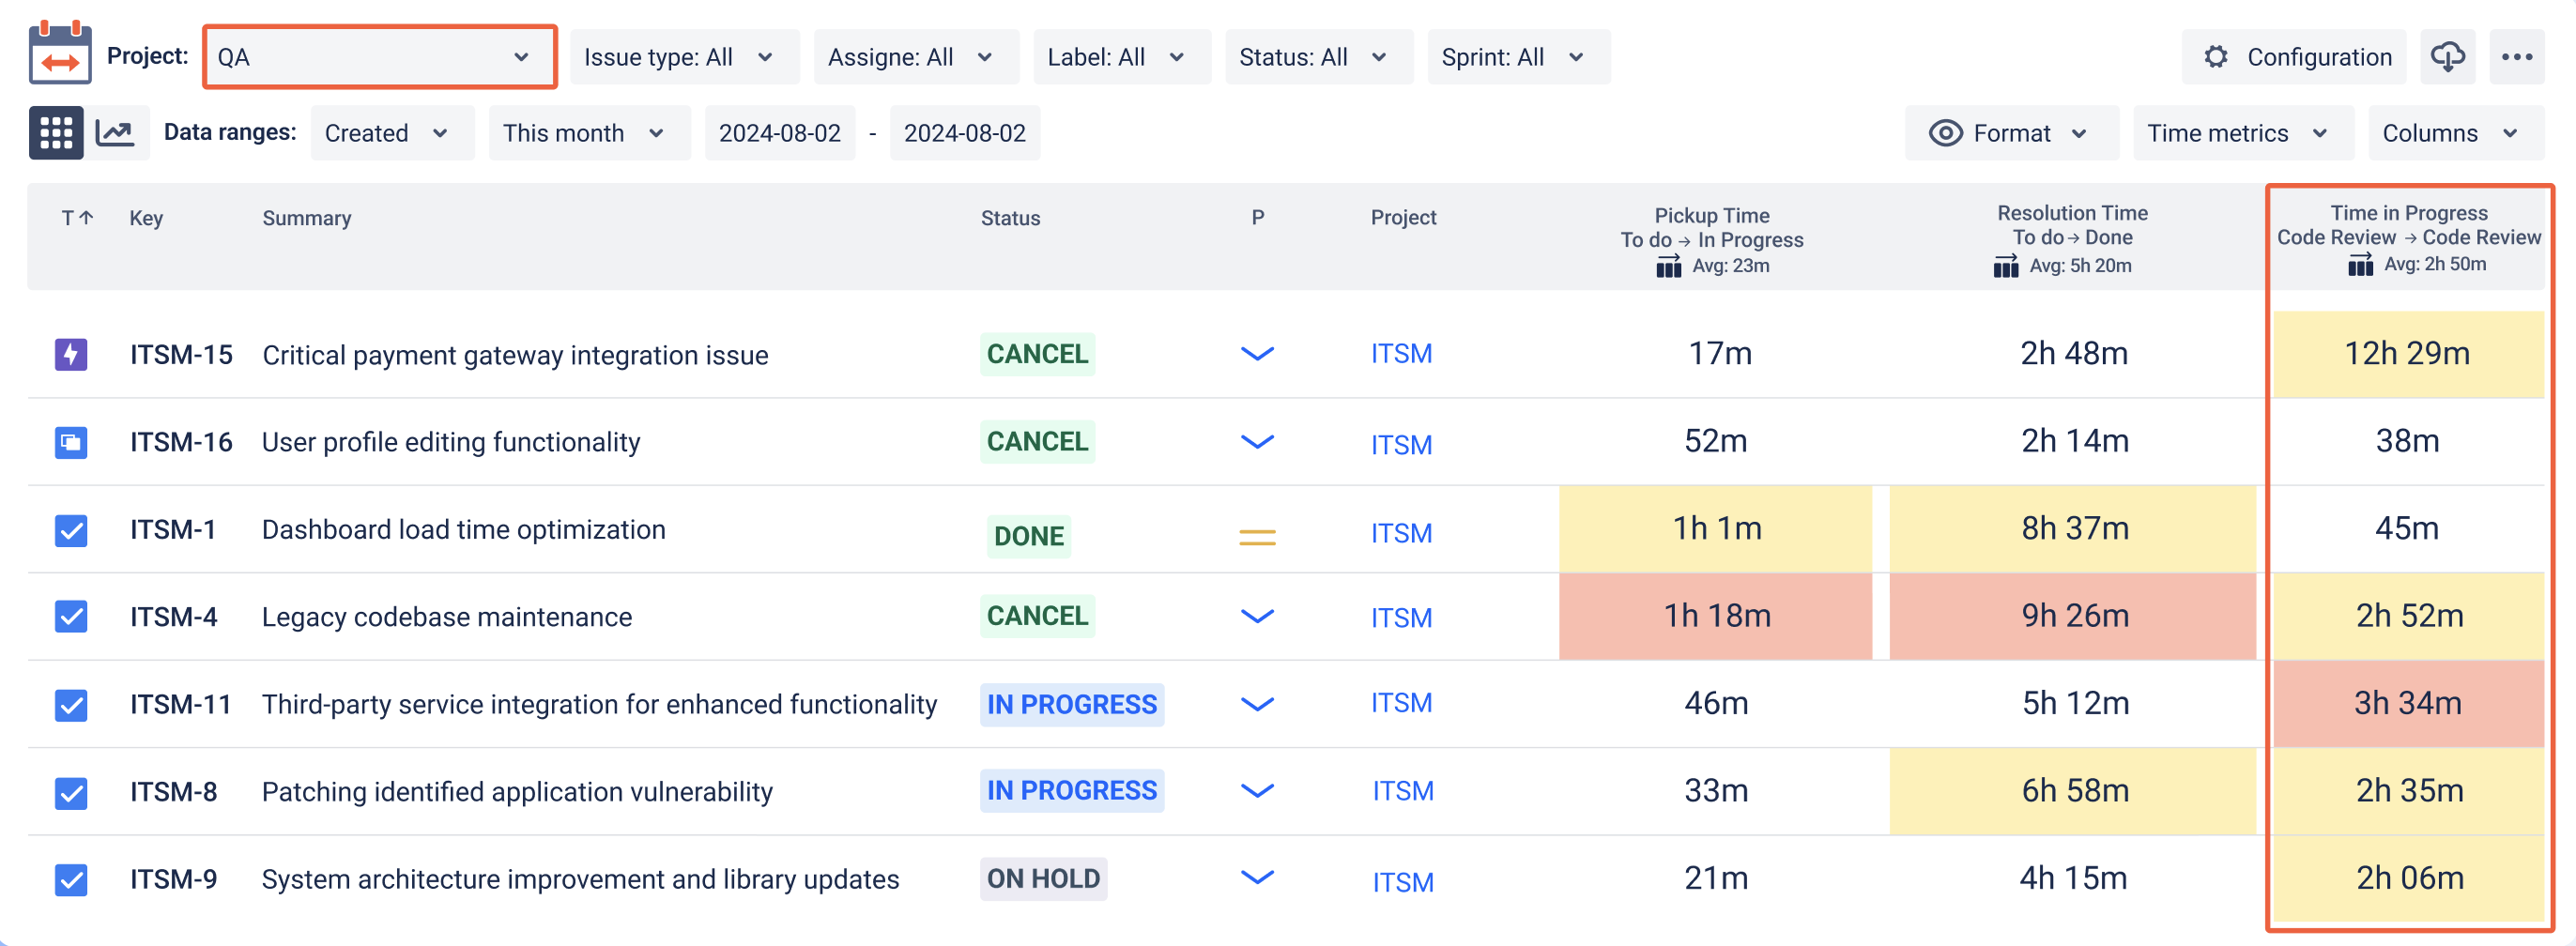Click the ITSM-16 subtask type icon
The width and height of the screenshot is (2576, 946).
(x=71, y=442)
